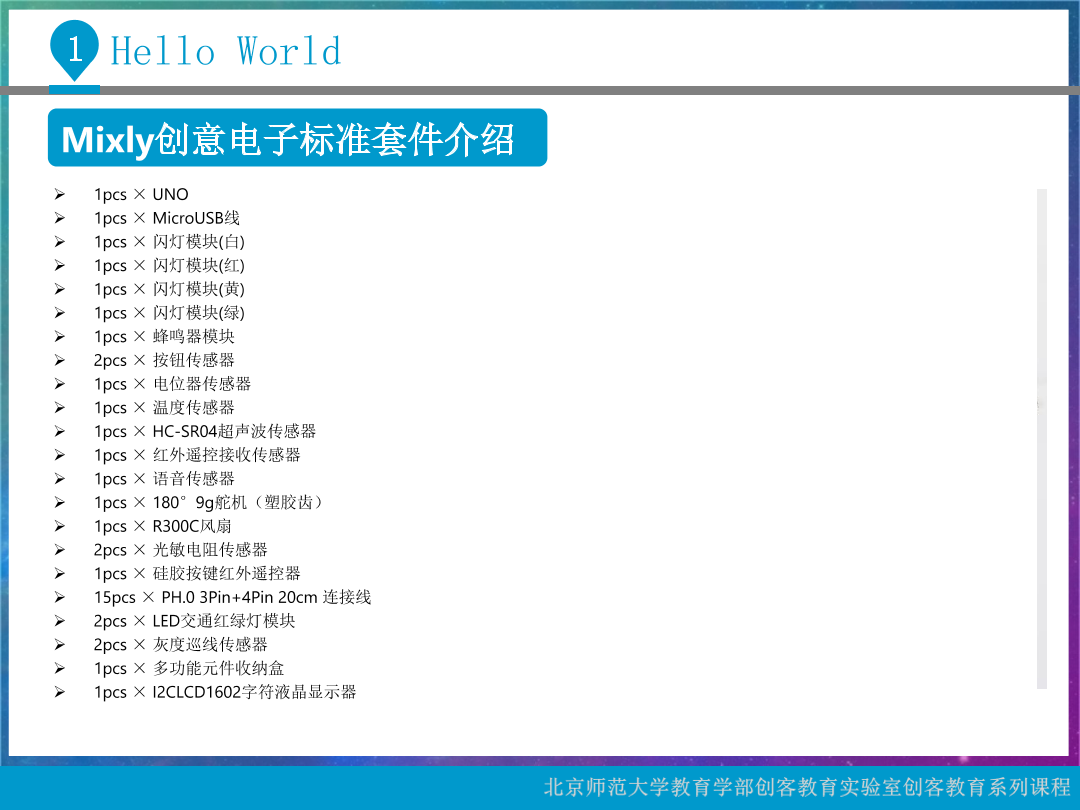Select the bullet arrow next to R300C风扇

59,526
